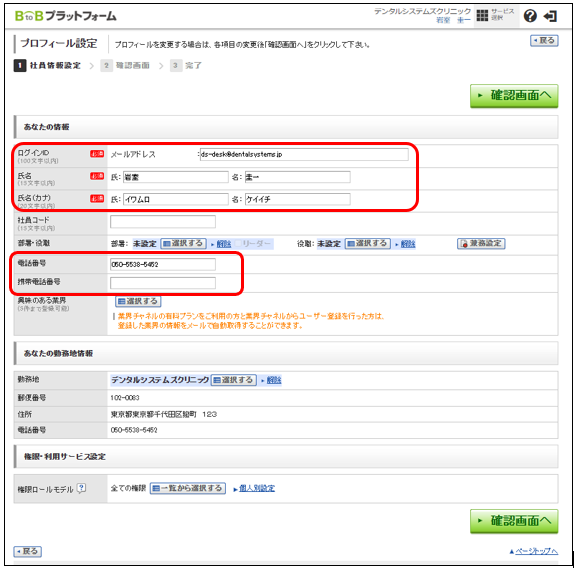Viewport: 577px width, 572px height.
Task: Click the logout arrow icon
Action: (x=551, y=16)
